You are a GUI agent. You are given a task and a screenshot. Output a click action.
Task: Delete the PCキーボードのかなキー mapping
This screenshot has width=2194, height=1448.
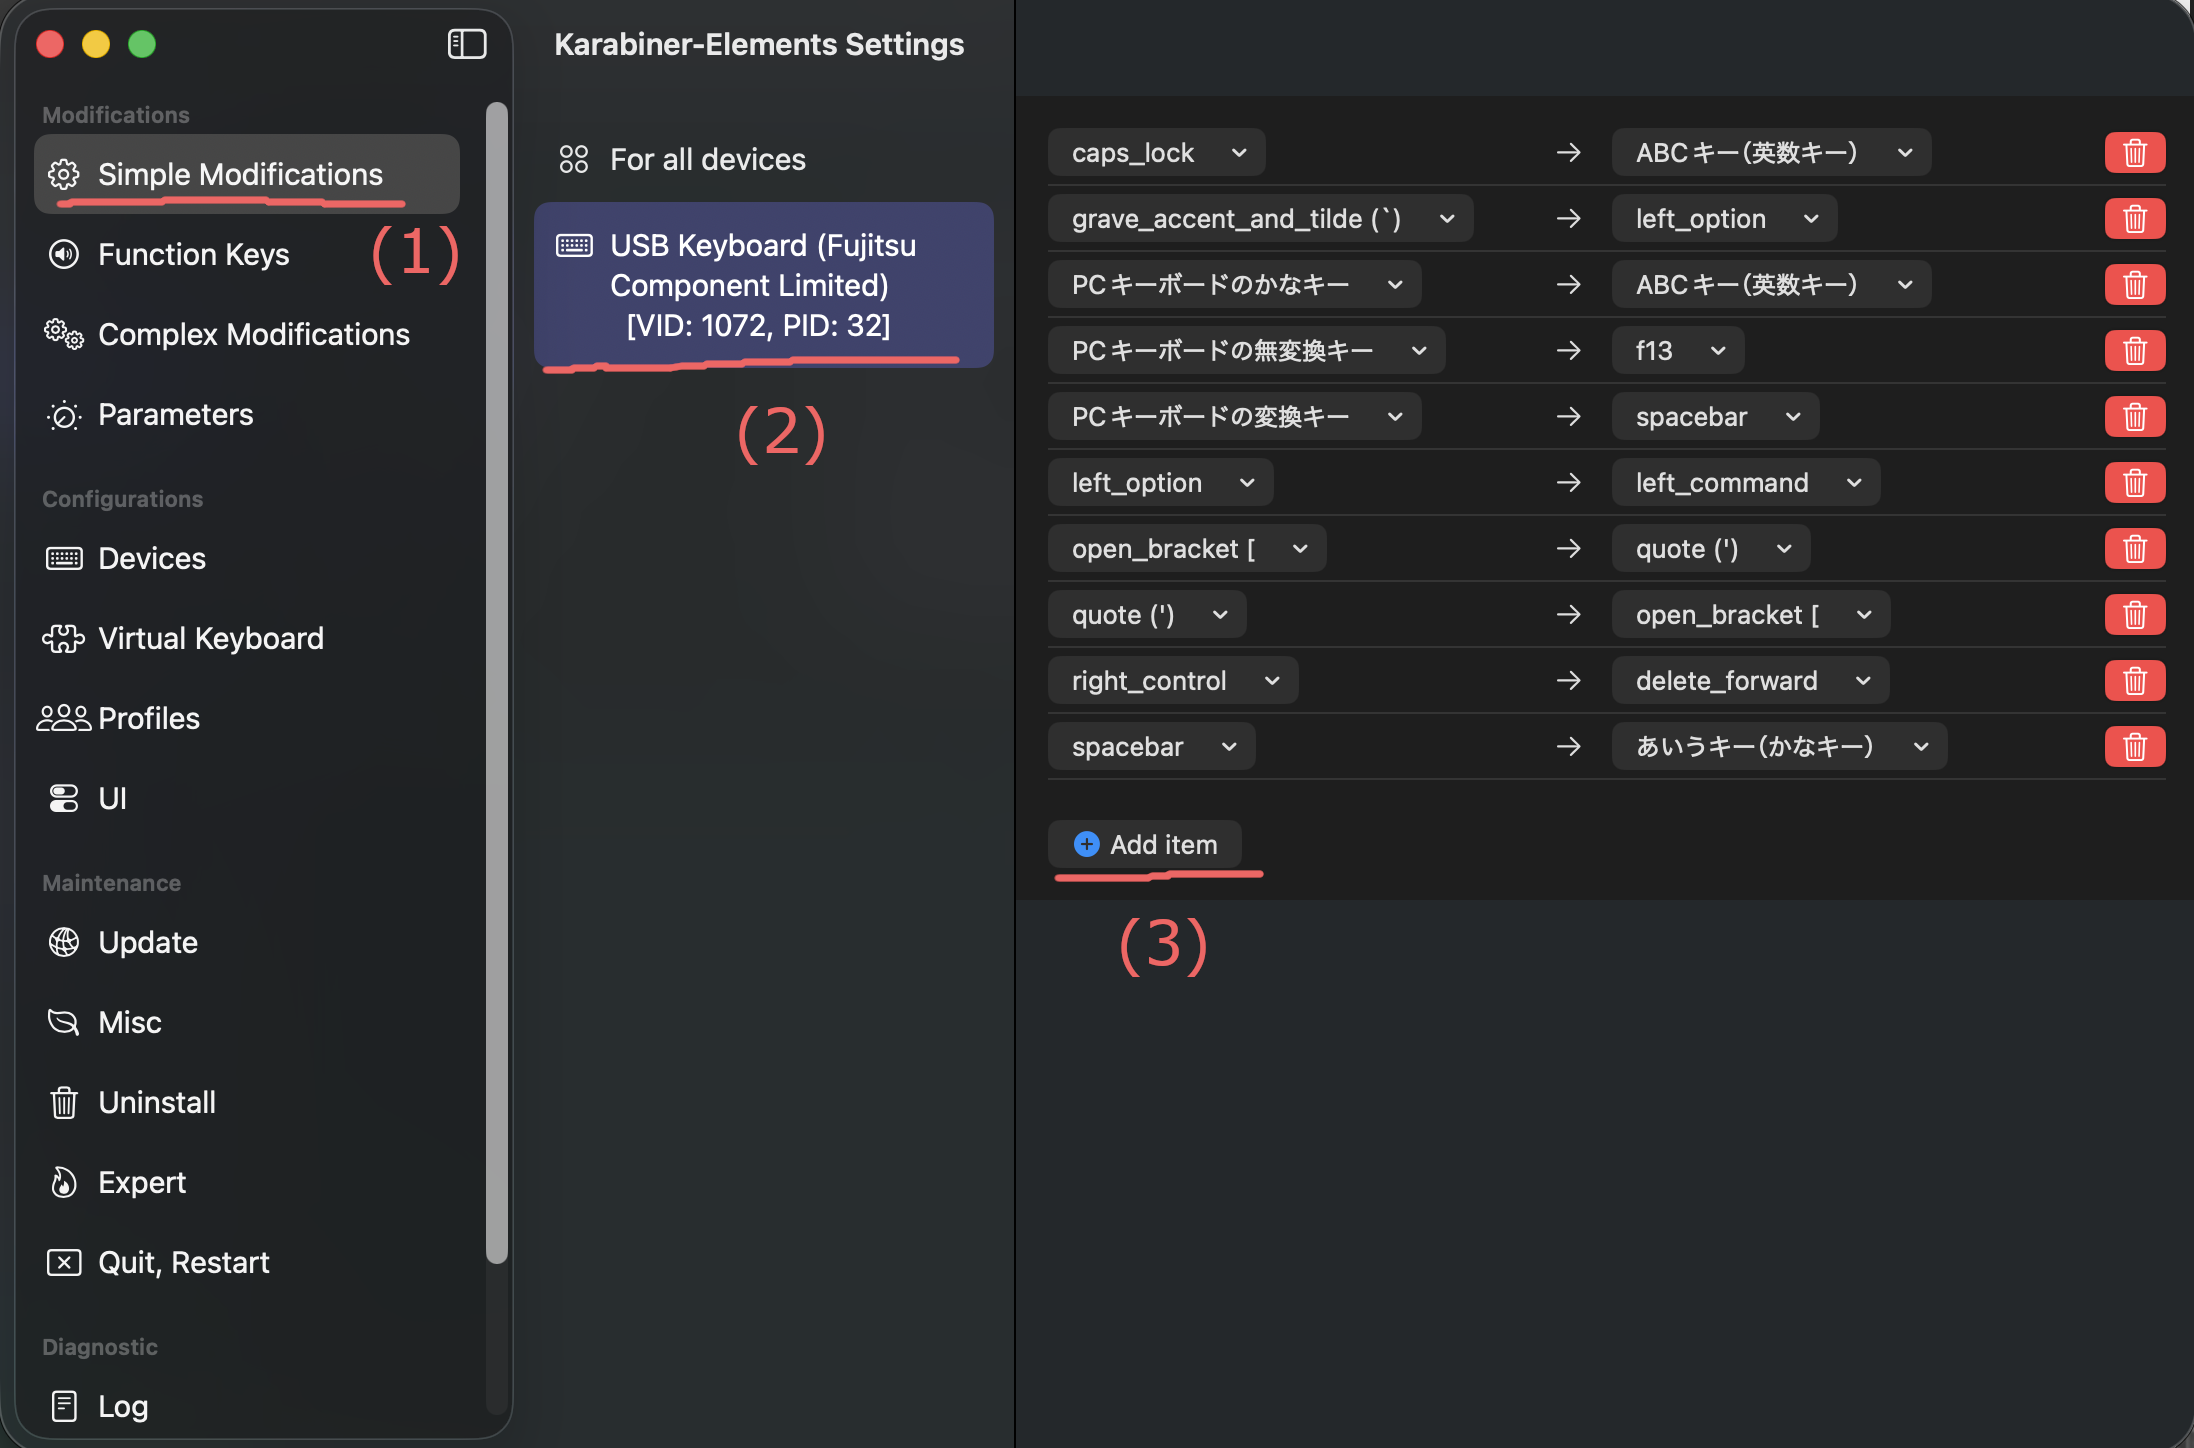point(2135,285)
